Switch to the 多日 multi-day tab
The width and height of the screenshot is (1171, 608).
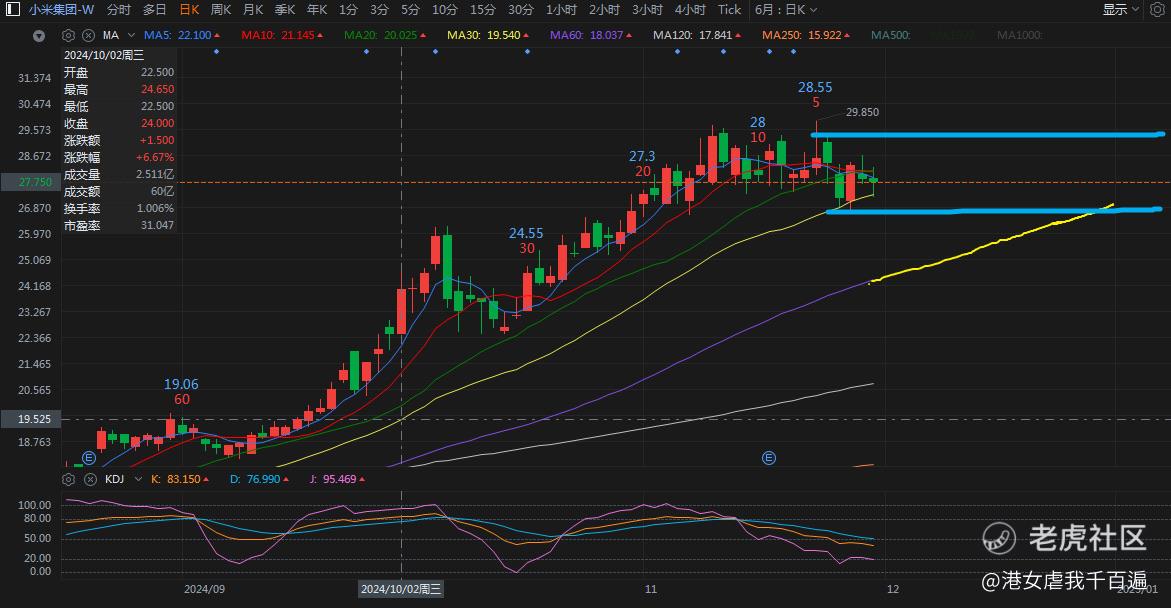pyautogui.click(x=155, y=10)
